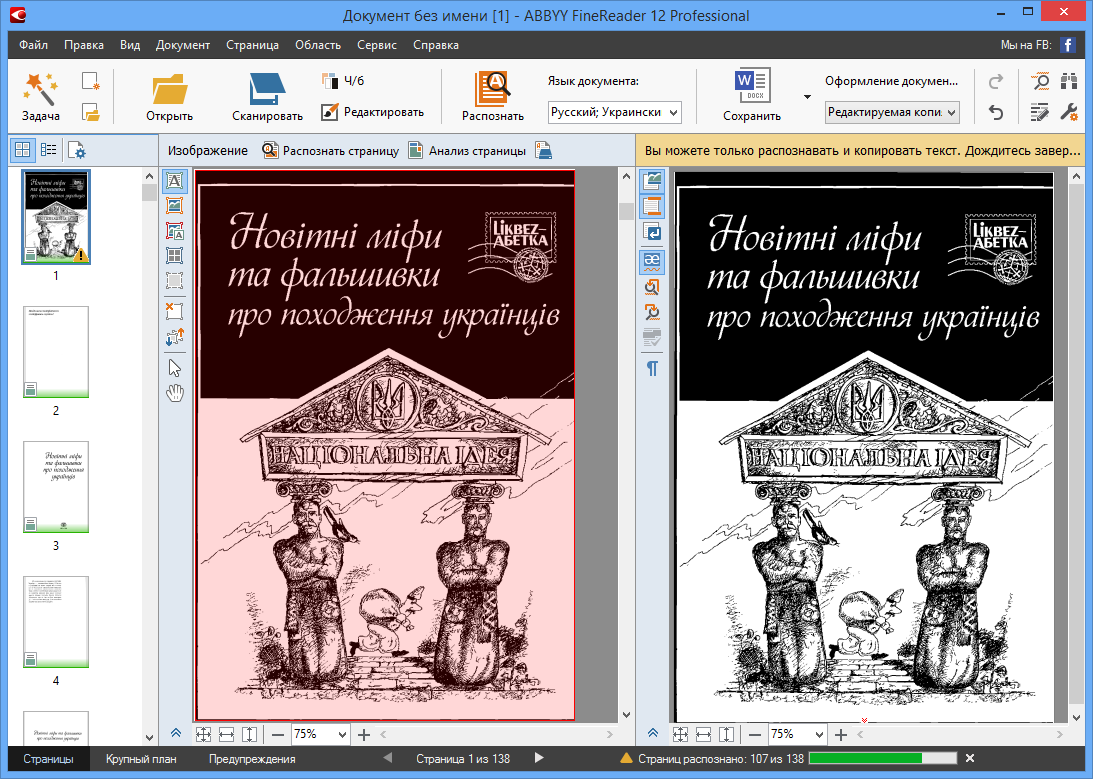Click the Страницы status bar tab
This screenshot has height=779, width=1093.
(x=48, y=759)
